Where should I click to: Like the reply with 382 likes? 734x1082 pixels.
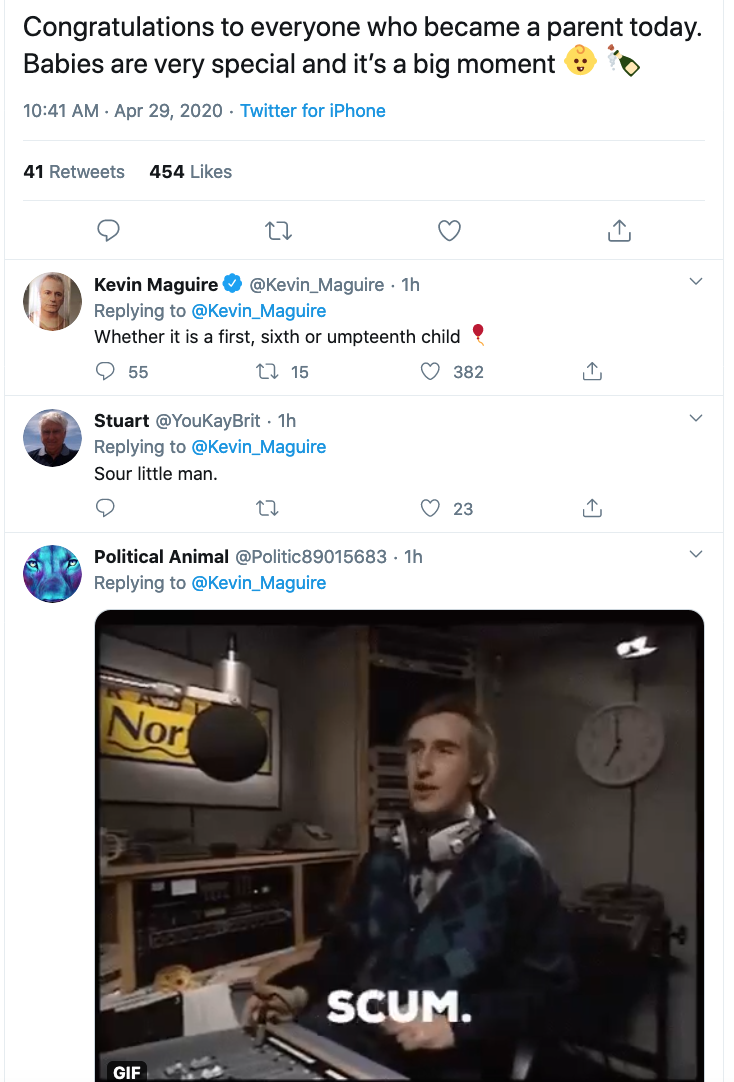[x=430, y=372]
